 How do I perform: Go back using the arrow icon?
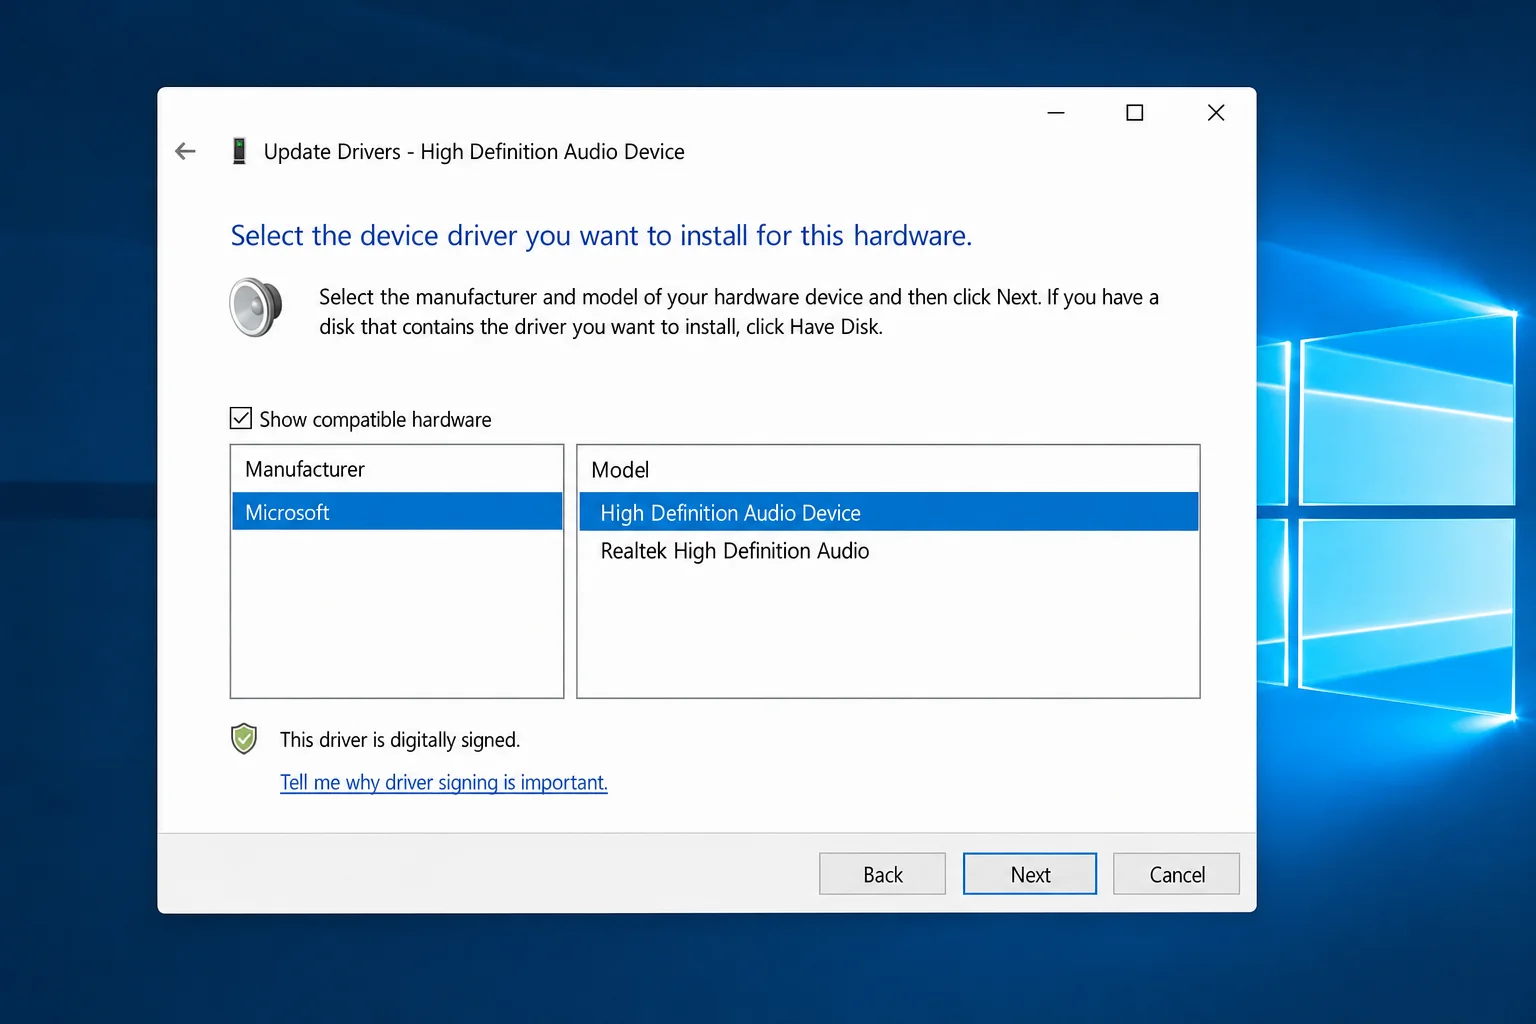click(185, 151)
